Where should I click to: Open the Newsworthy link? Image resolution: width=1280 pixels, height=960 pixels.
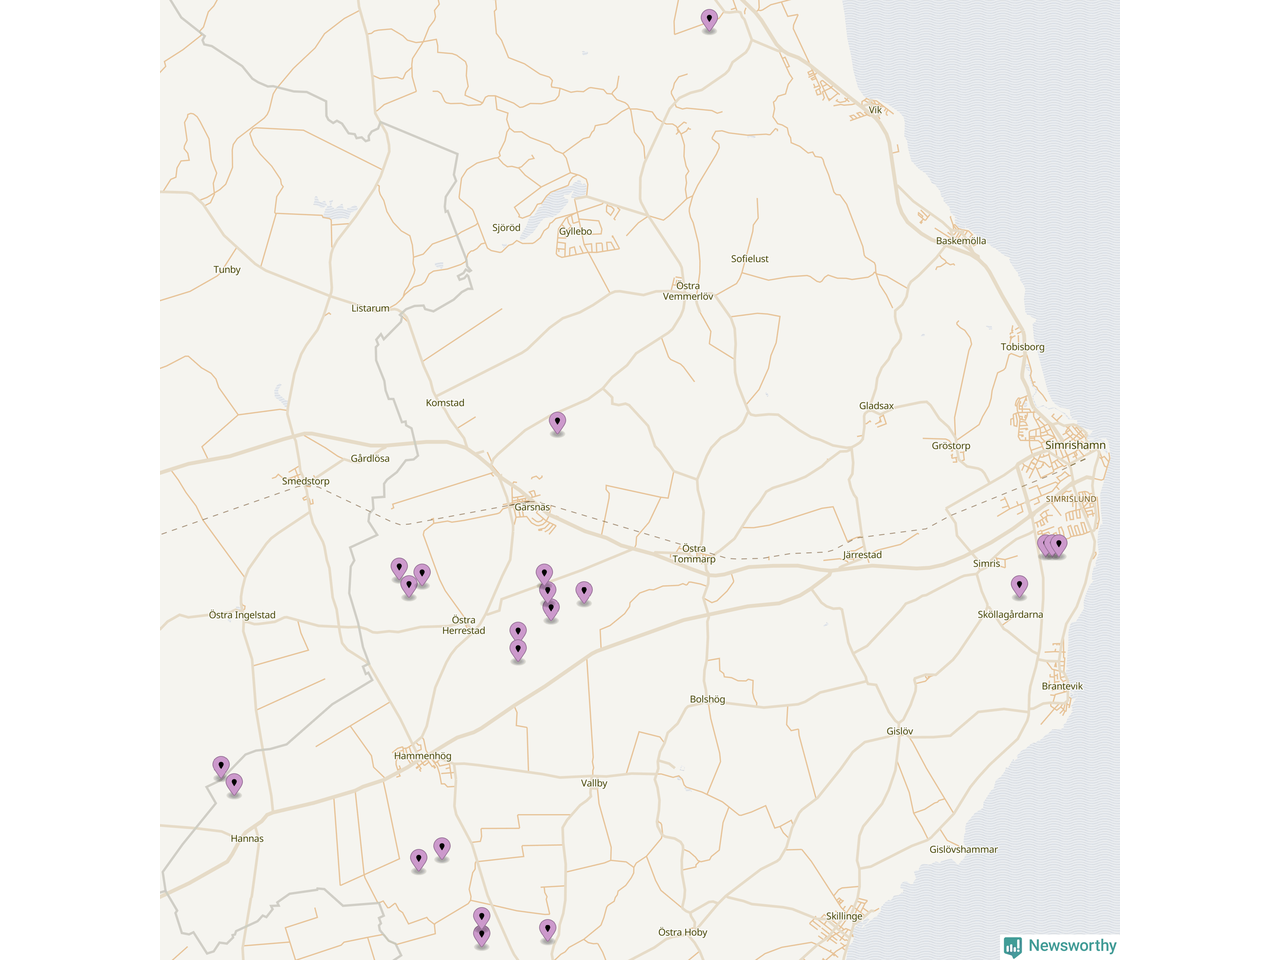coord(1061,946)
